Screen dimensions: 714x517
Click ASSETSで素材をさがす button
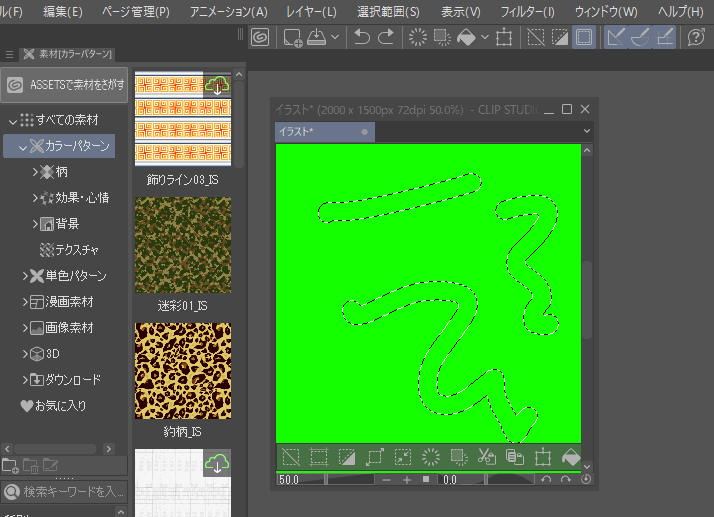(x=65, y=86)
